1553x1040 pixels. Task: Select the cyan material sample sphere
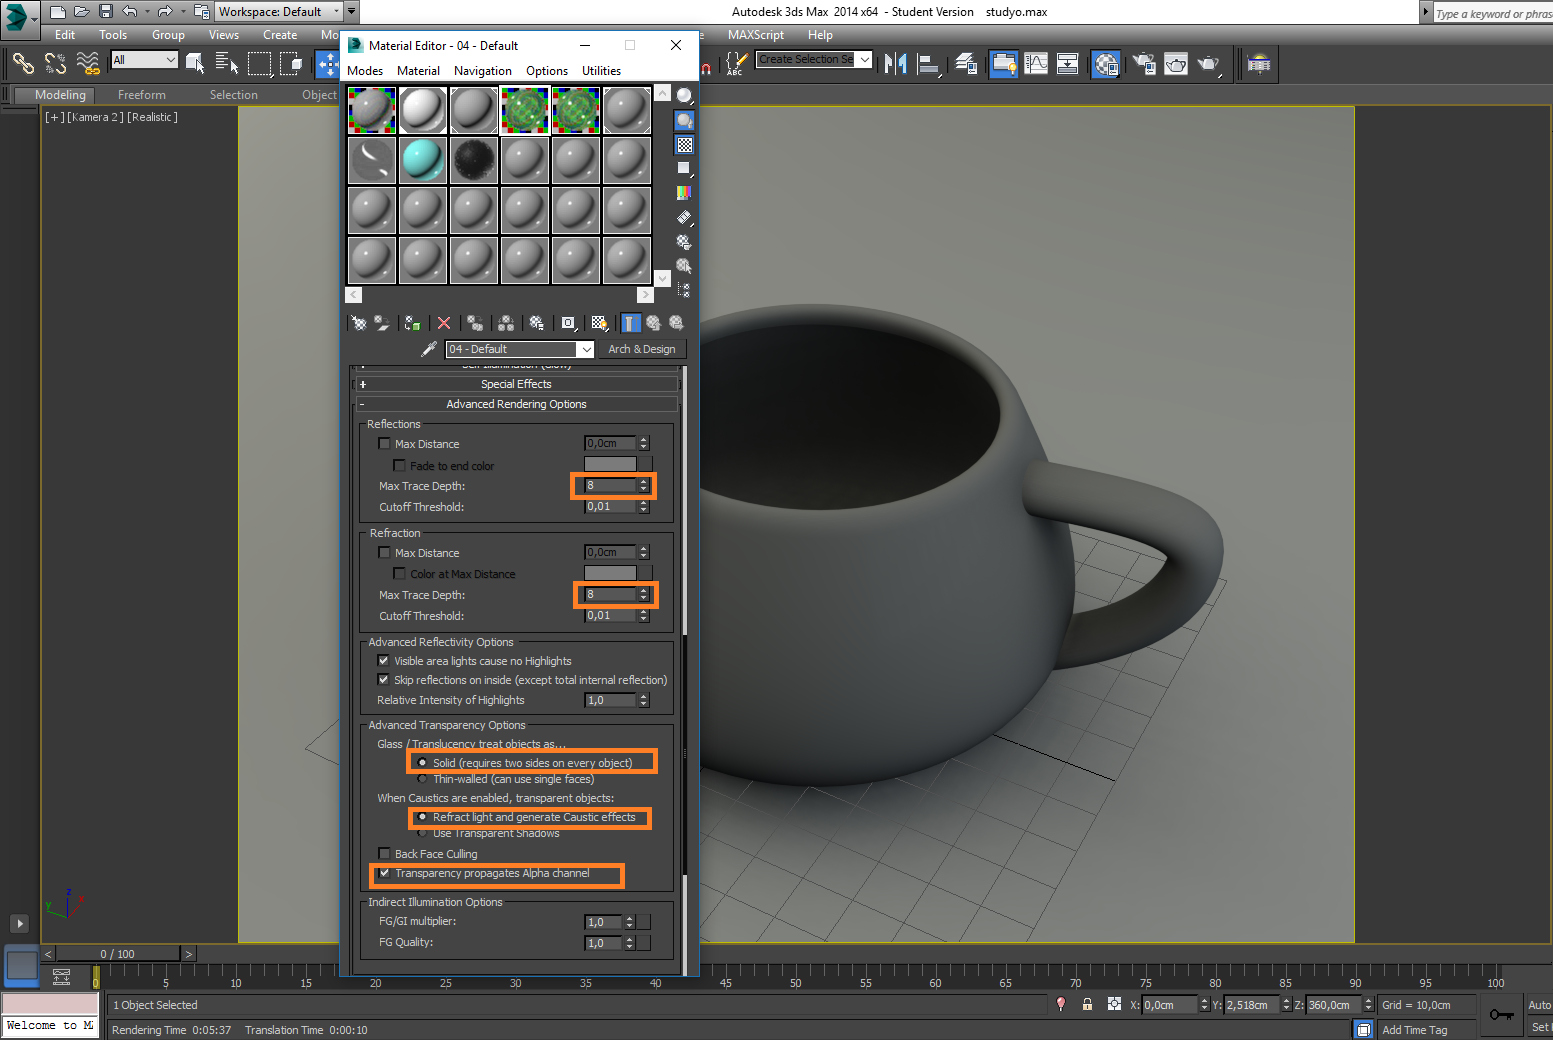pos(422,160)
